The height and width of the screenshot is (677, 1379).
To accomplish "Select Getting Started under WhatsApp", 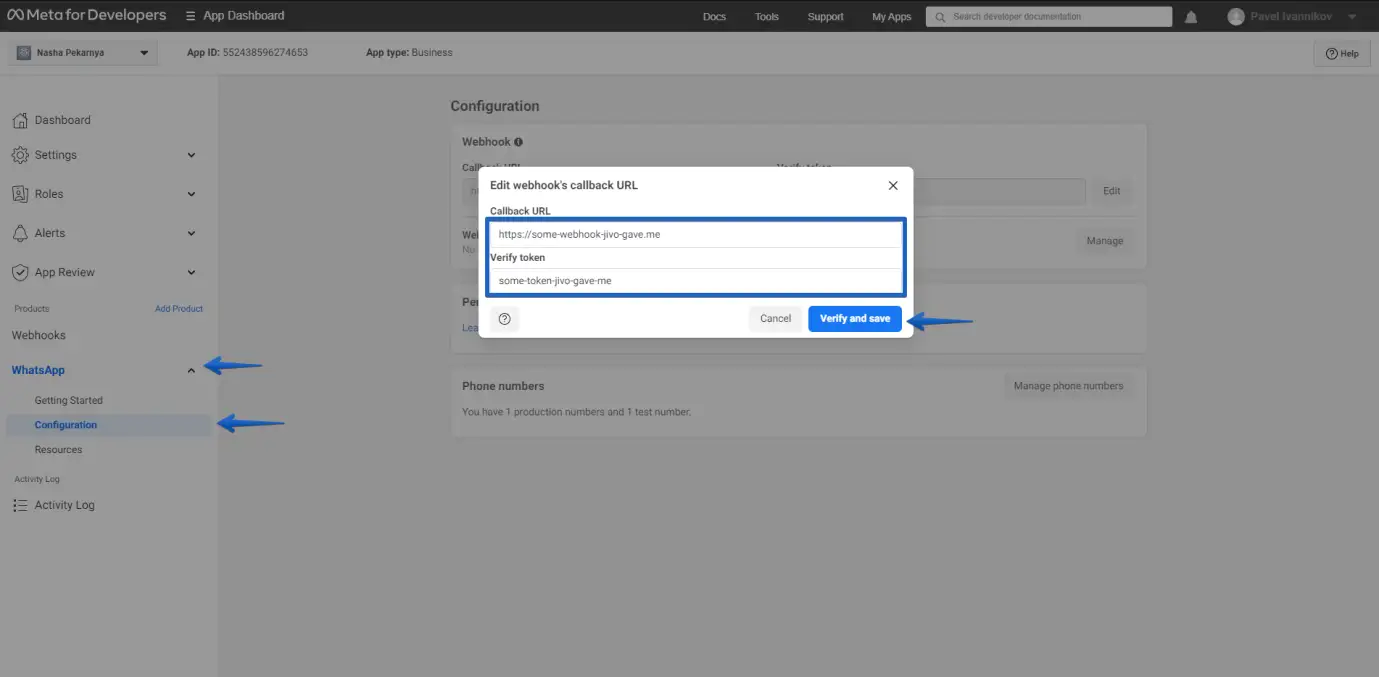I will (x=69, y=401).
